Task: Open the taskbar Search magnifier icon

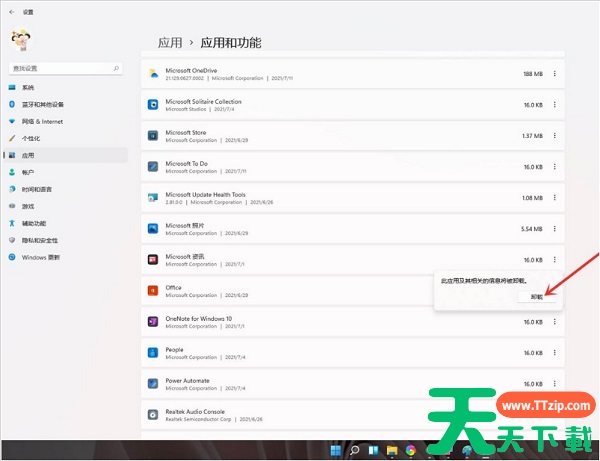Action: [355, 450]
